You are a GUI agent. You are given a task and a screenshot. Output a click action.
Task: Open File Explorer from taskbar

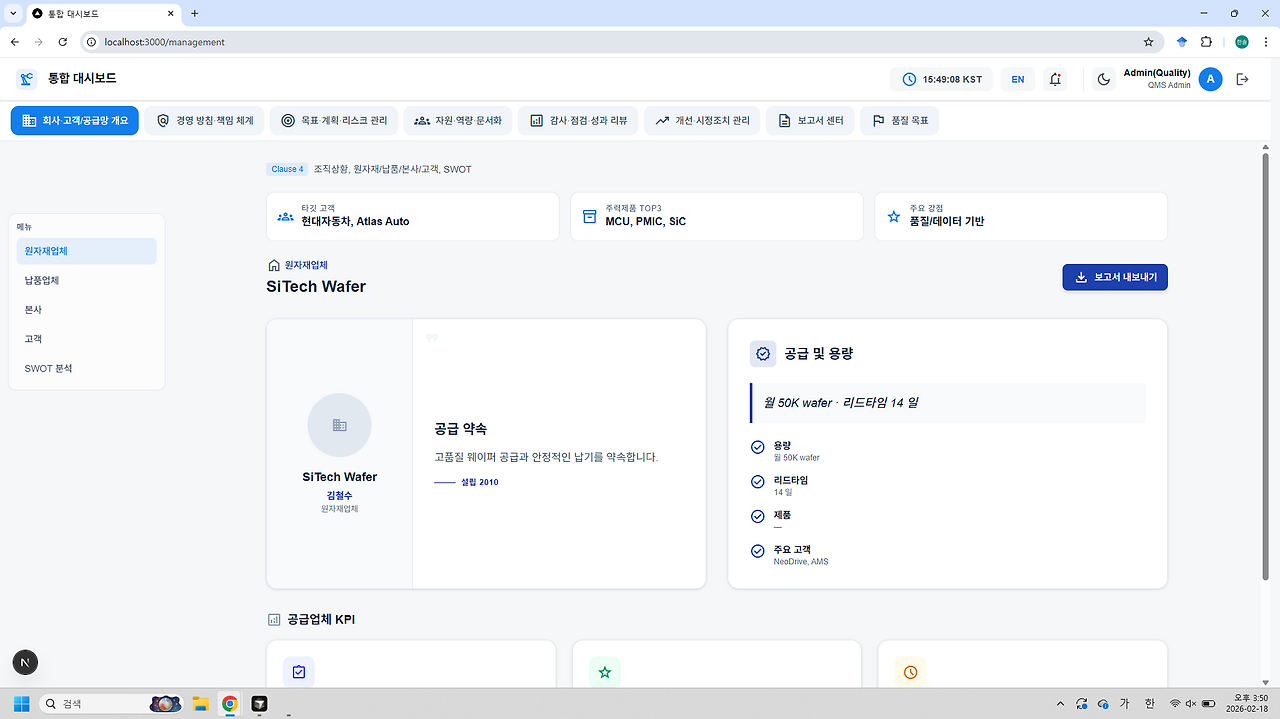click(x=200, y=704)
